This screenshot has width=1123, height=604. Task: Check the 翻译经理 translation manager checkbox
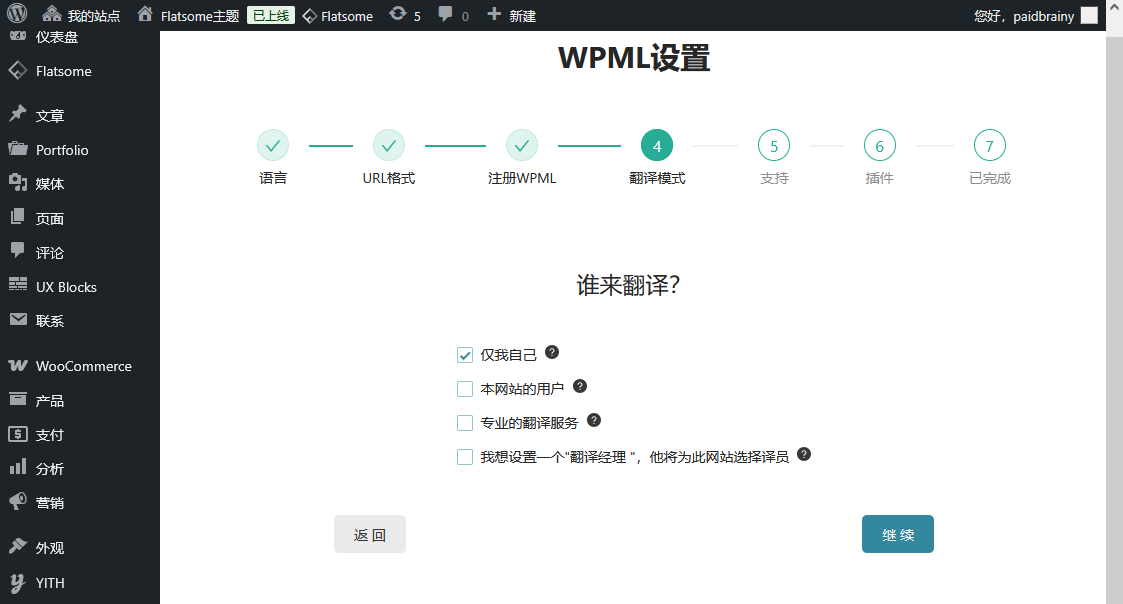(465, 457)
